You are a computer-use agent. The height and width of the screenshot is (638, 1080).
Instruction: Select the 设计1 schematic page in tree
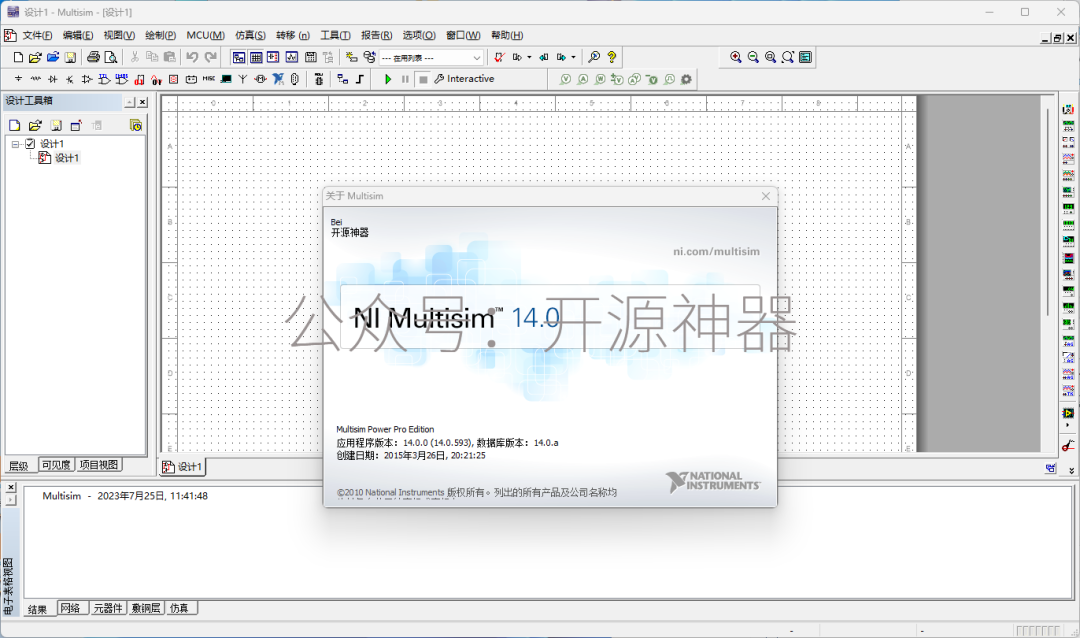[x=67, y=158]
